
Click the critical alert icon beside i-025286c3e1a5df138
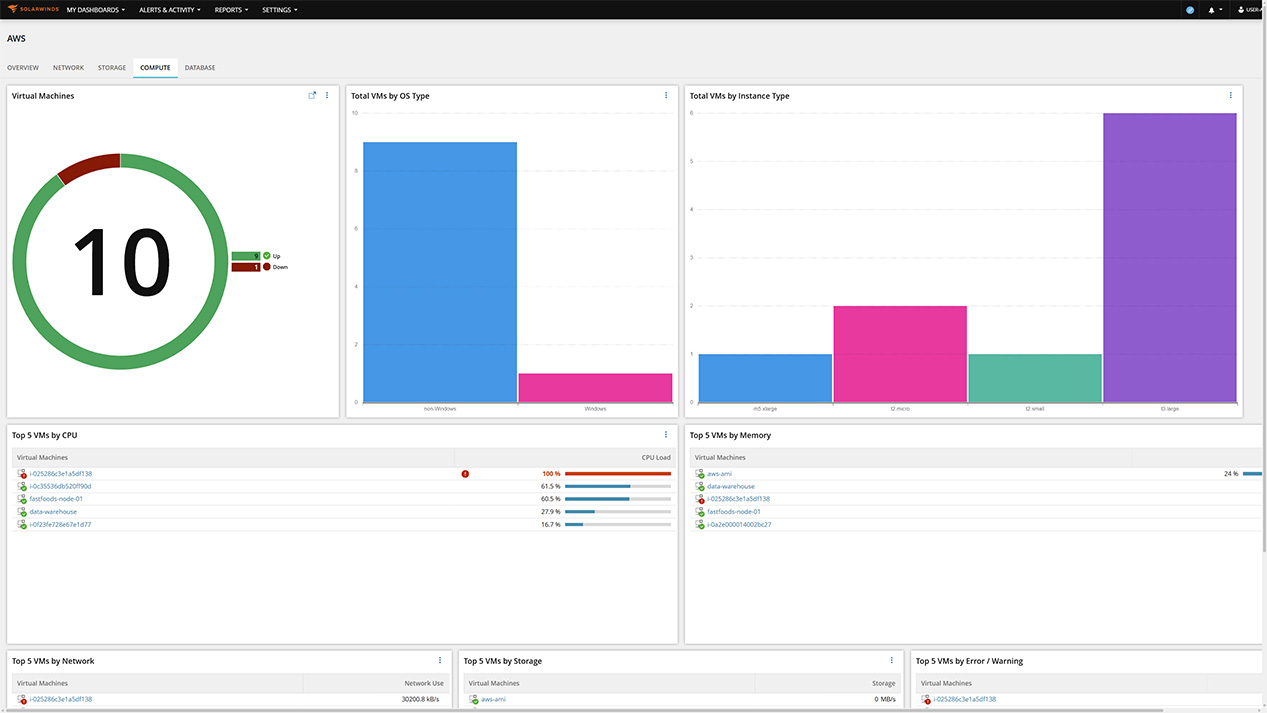point(465,473)
